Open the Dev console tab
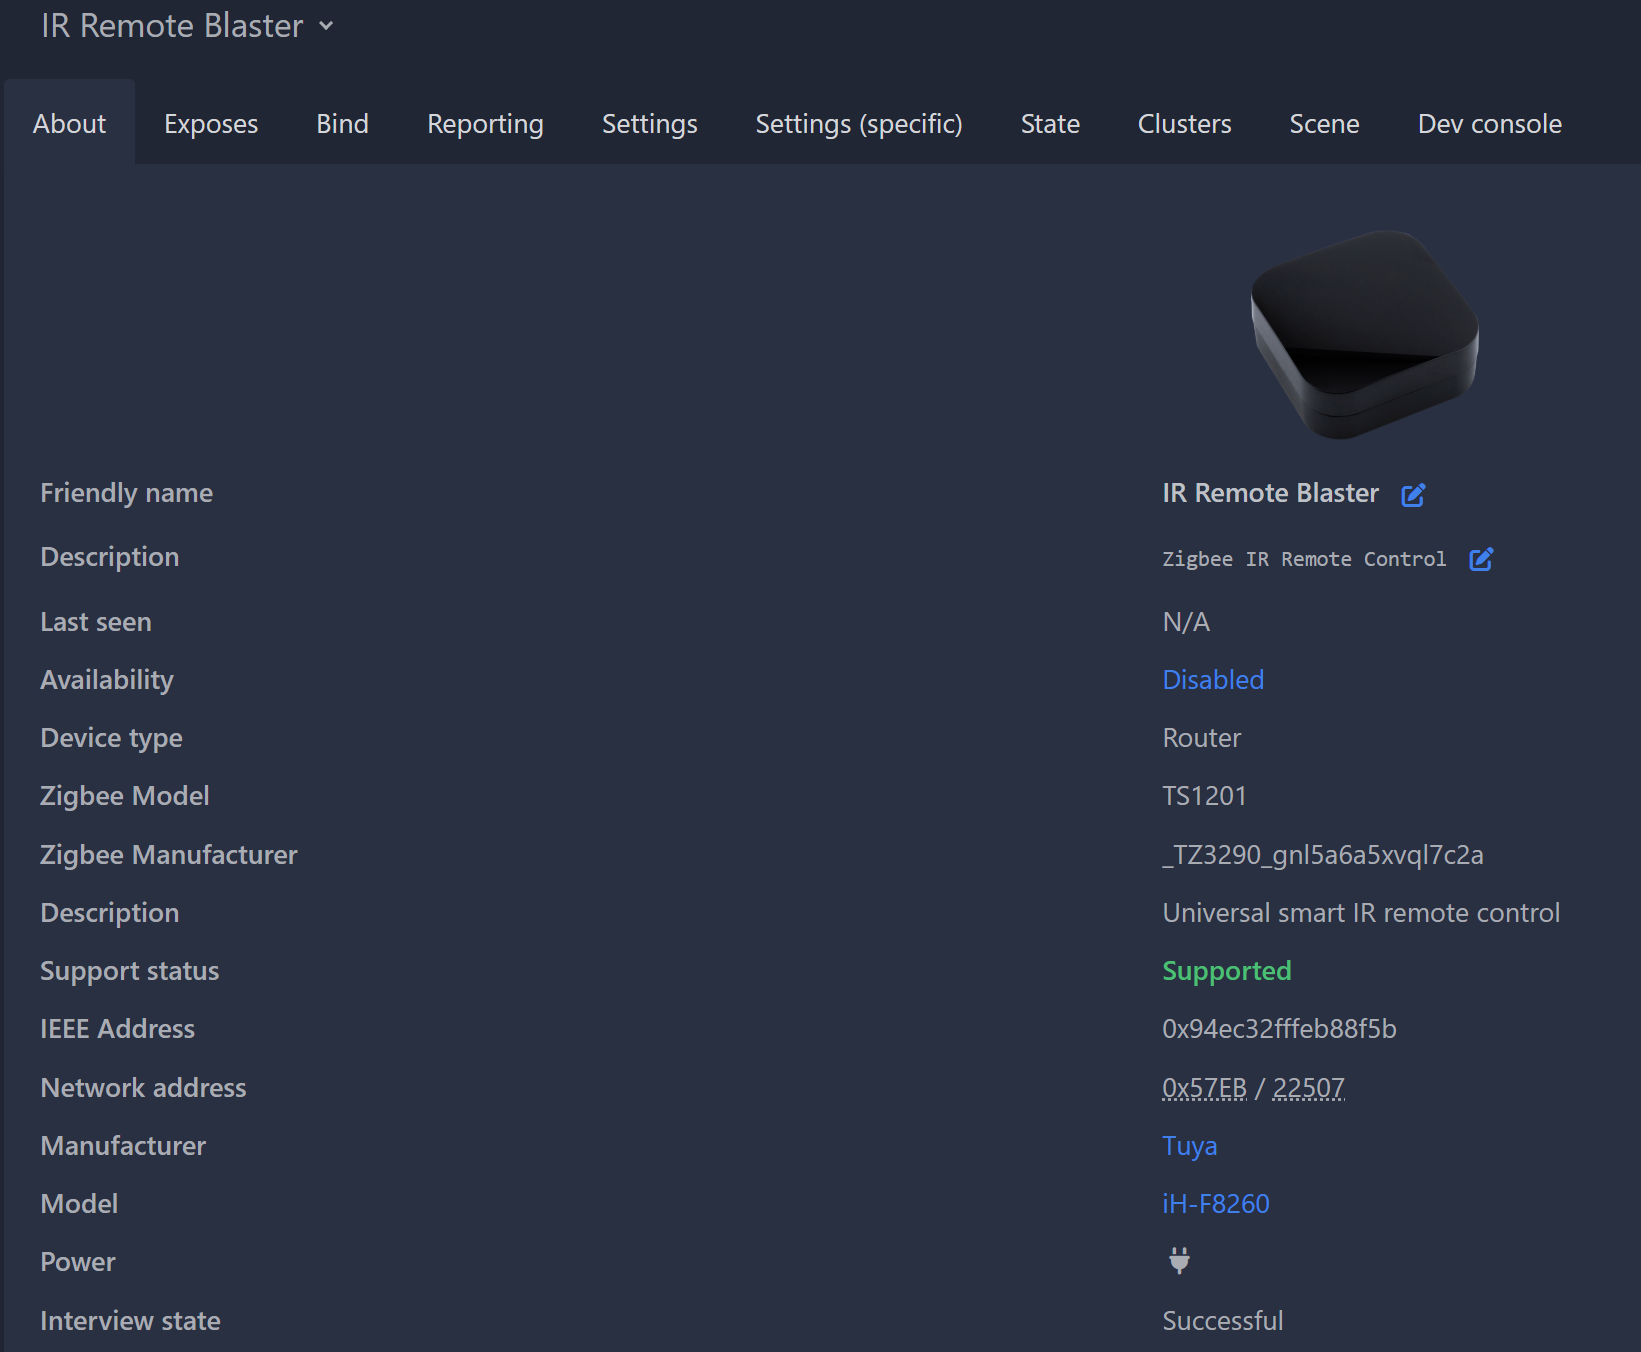The image size is (1641, 1352). coord(1490,124)
